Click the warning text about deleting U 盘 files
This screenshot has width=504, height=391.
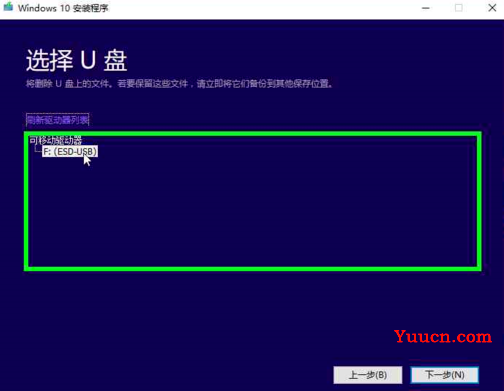click(x=179, y=83)
